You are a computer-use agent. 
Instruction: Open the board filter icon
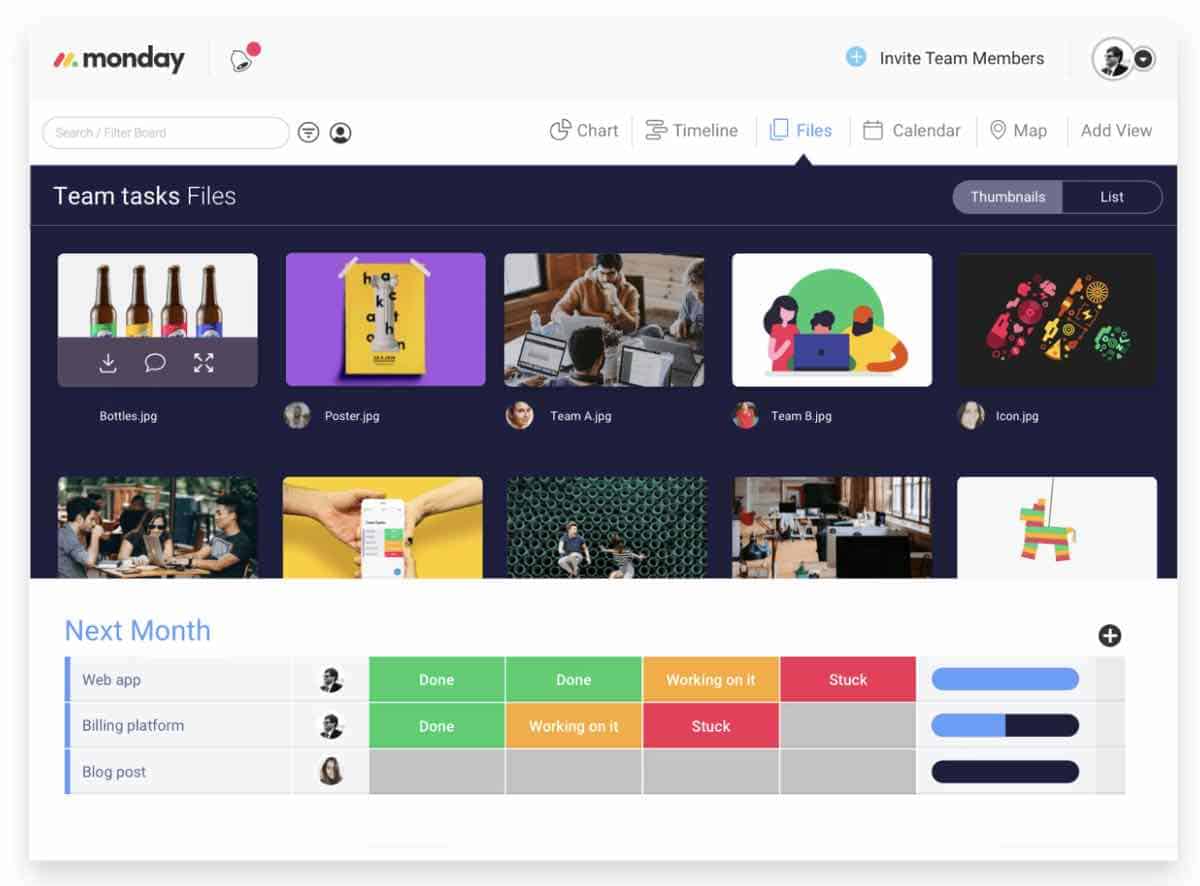(308, 131)
